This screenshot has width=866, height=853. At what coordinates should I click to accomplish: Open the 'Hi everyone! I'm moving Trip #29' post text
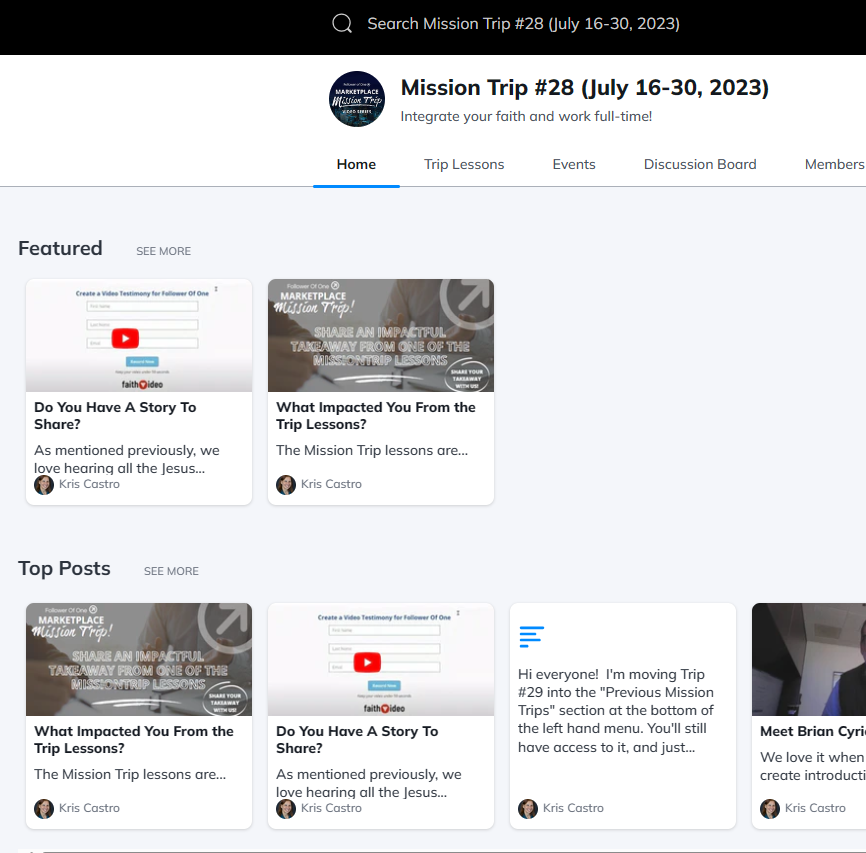tap(615, 710)
